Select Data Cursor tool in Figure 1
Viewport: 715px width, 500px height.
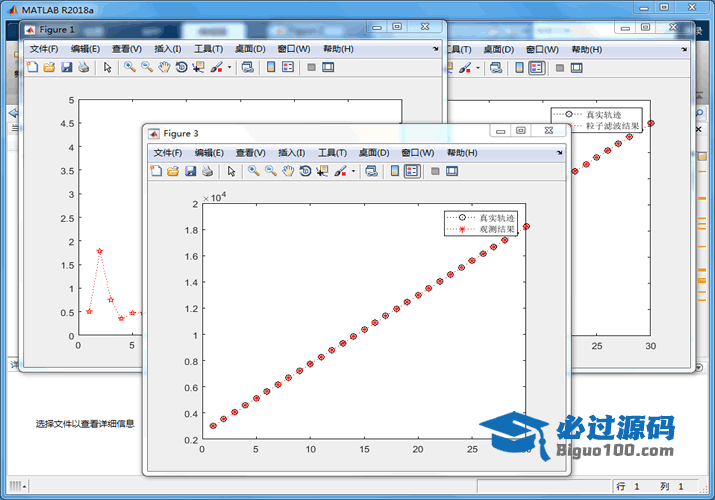click(x=198, y=67)
